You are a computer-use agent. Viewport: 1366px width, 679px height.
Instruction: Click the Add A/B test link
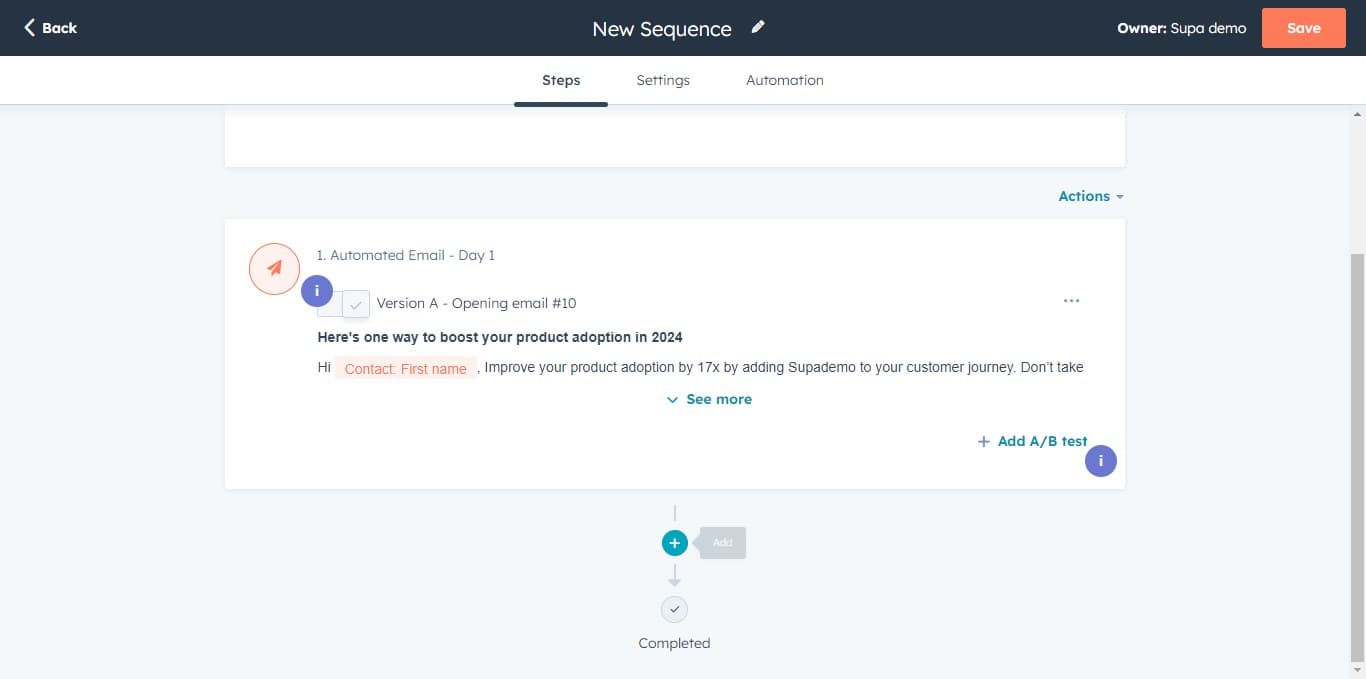coord(1032,441)
